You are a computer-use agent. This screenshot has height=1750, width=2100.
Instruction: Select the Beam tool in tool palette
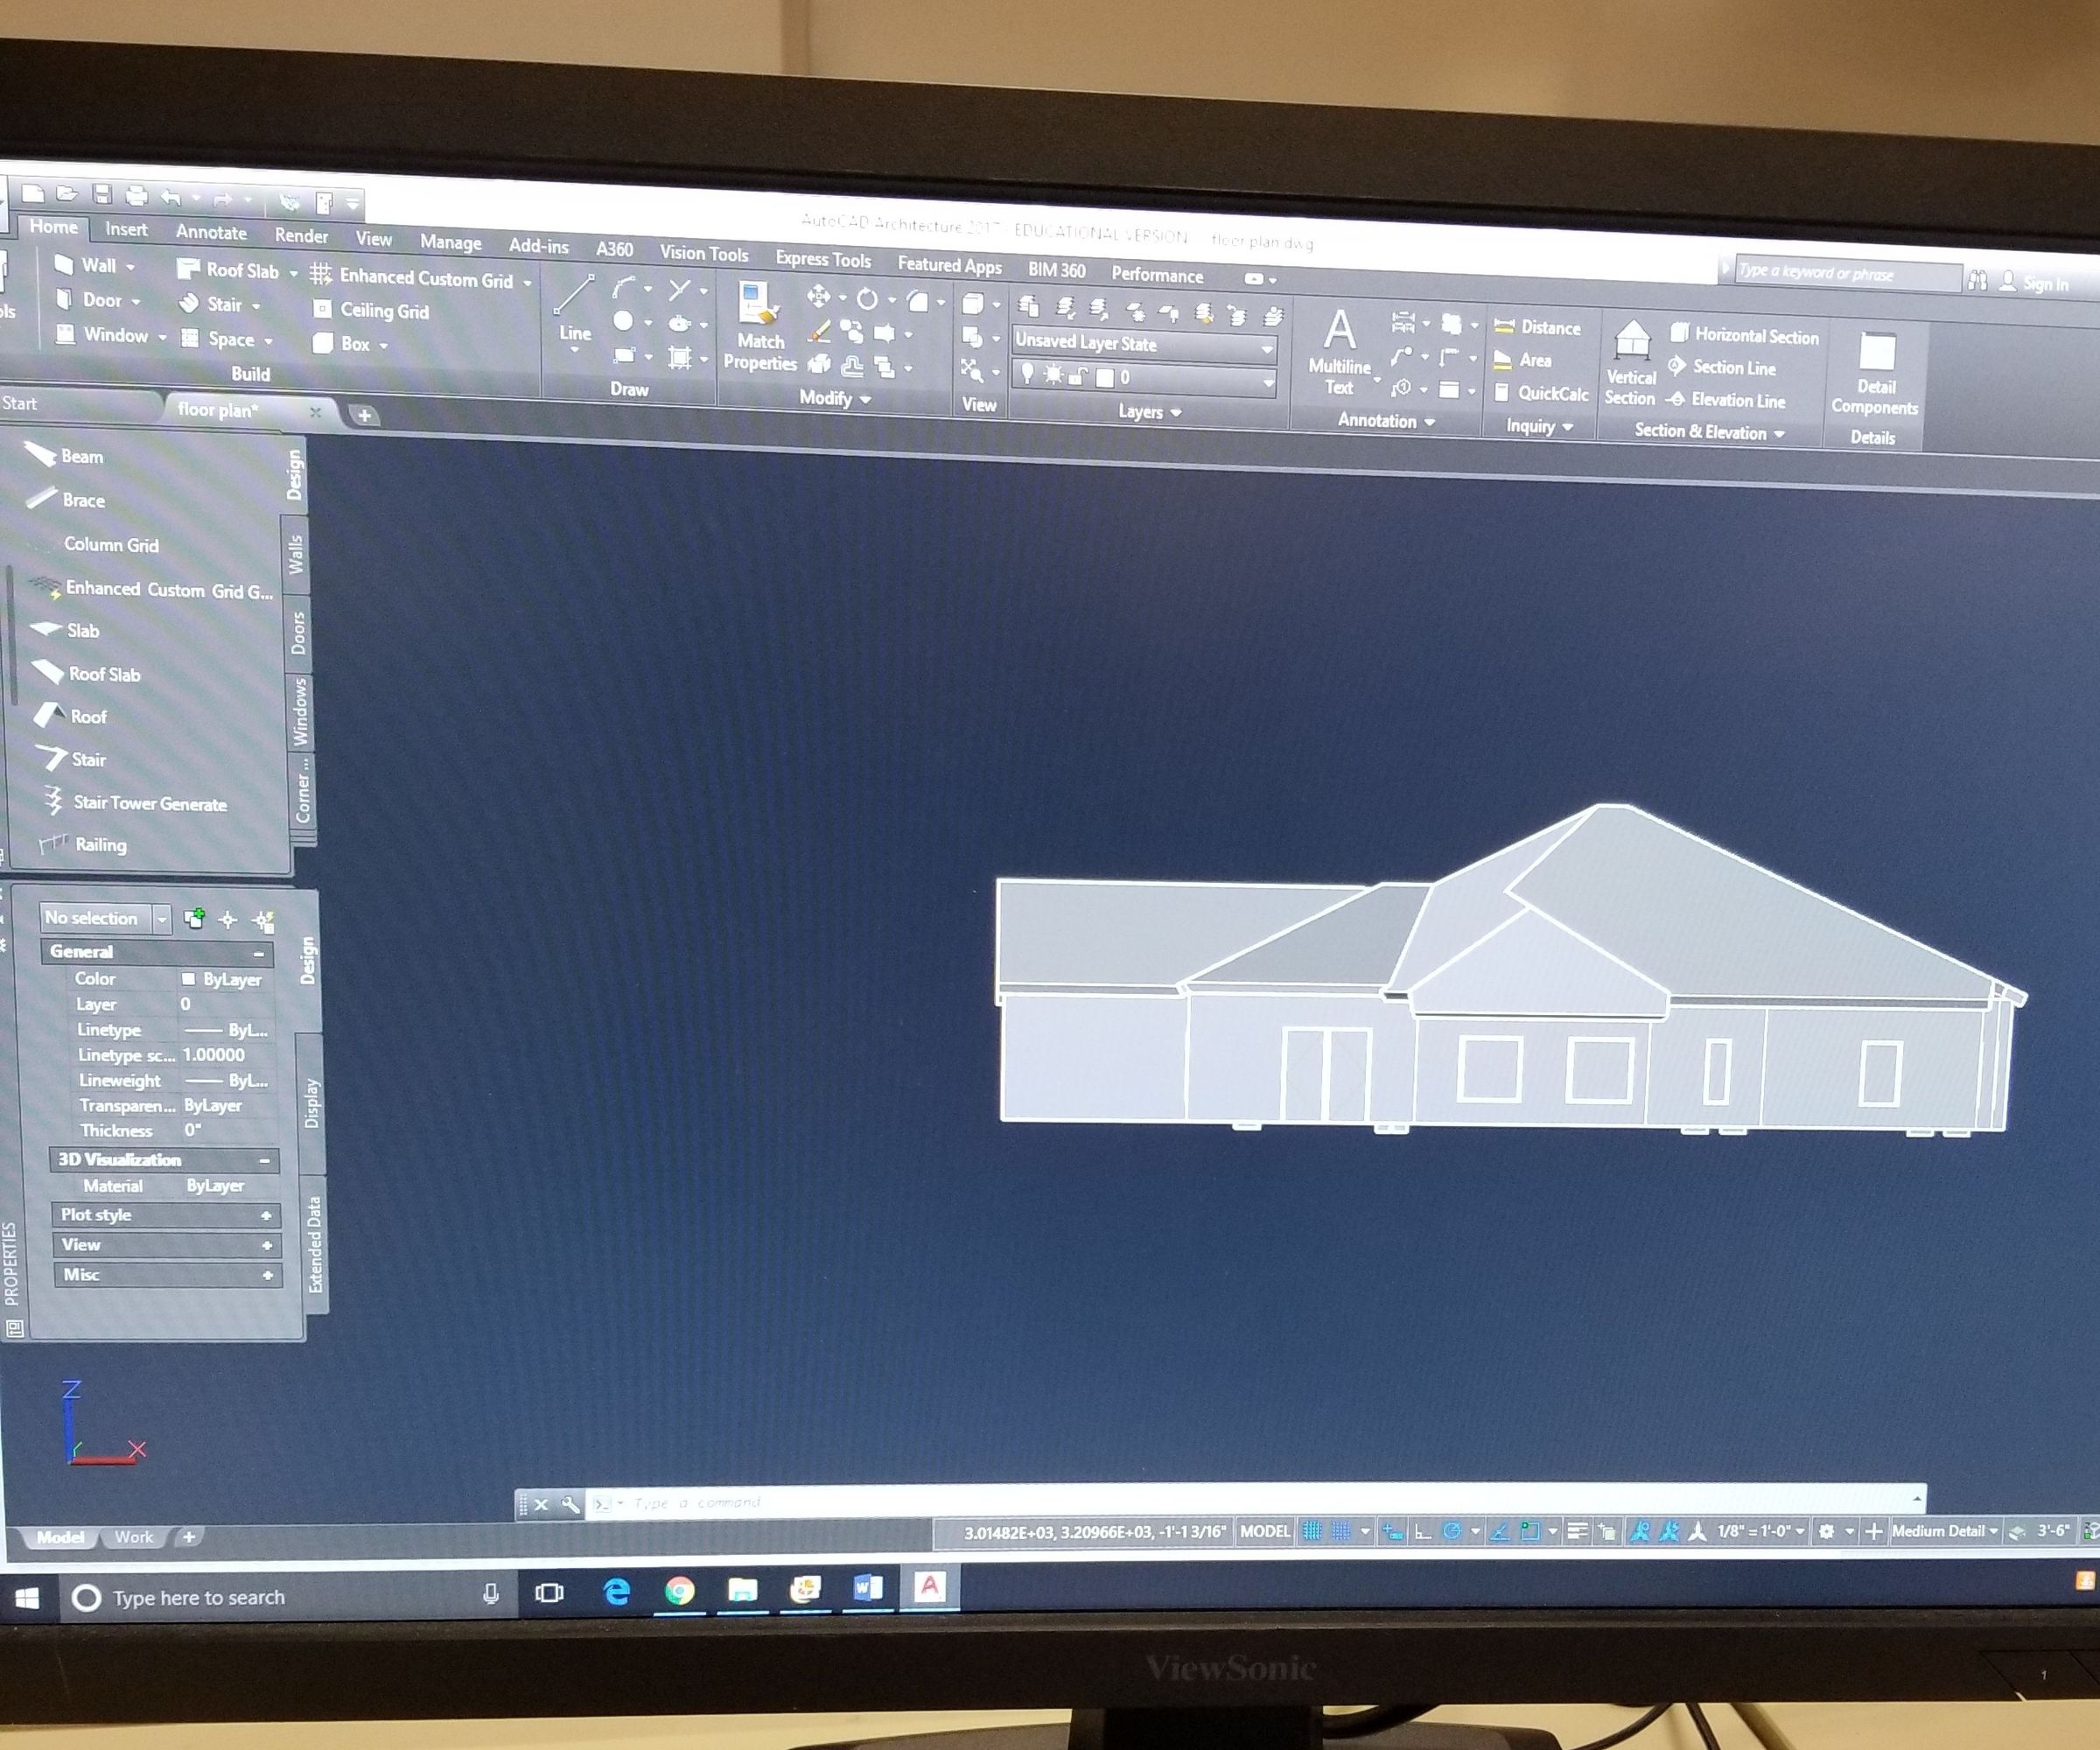[80, 456]
